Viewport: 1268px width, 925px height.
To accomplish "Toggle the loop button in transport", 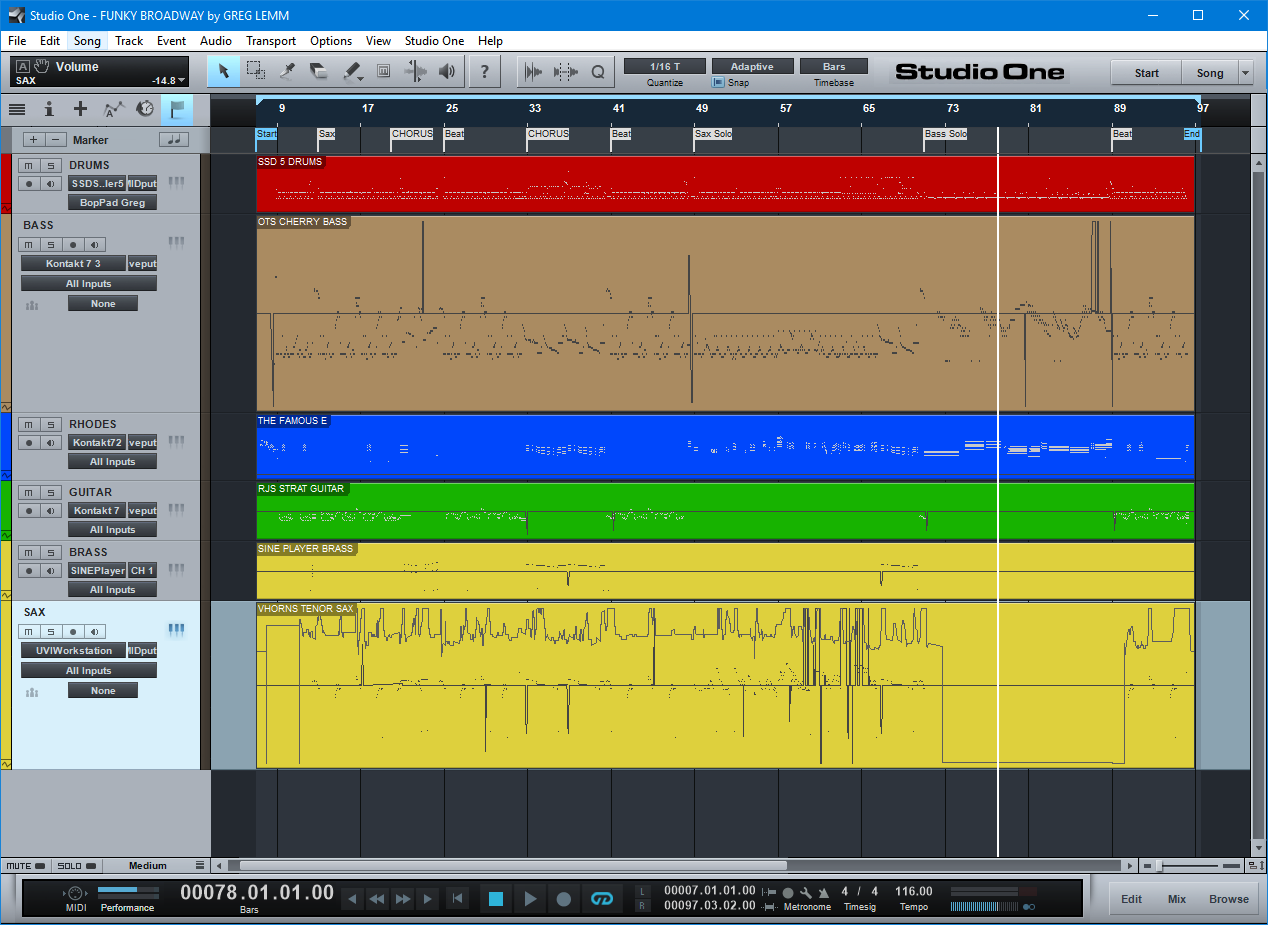I will 601,899.
